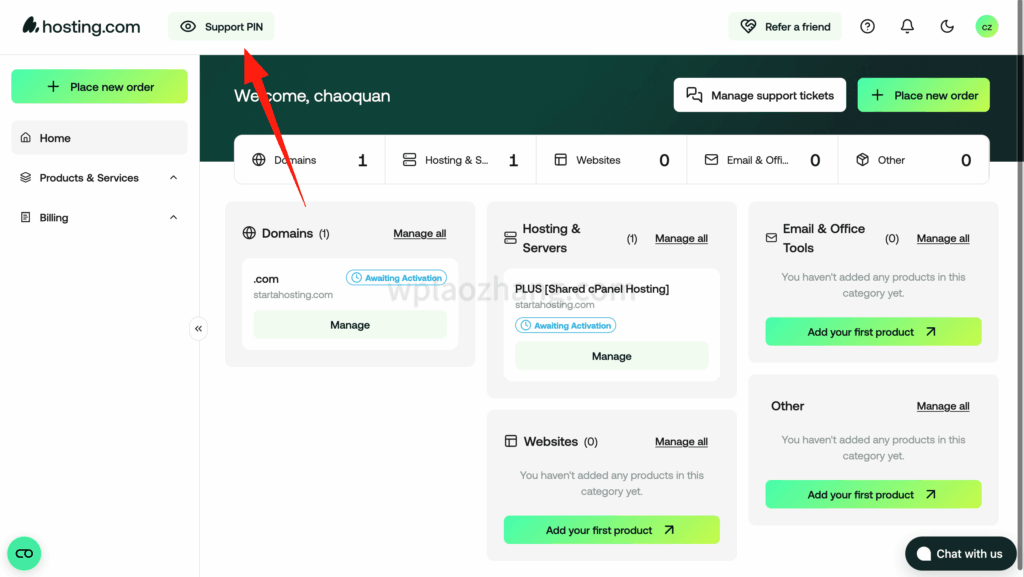1024x577 pixels.
Task: Click the Refer a friend heart button
Action: tap(785, 27)
